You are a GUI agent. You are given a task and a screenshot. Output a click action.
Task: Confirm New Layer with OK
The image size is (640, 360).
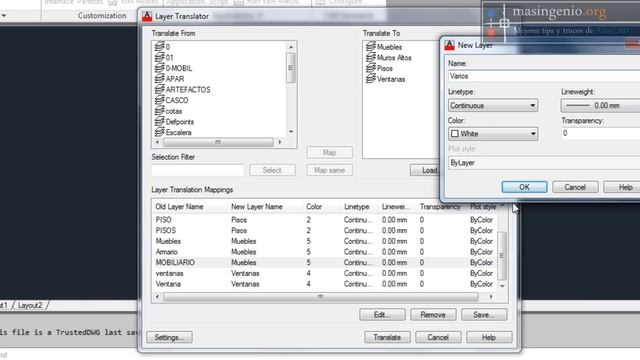524,187
